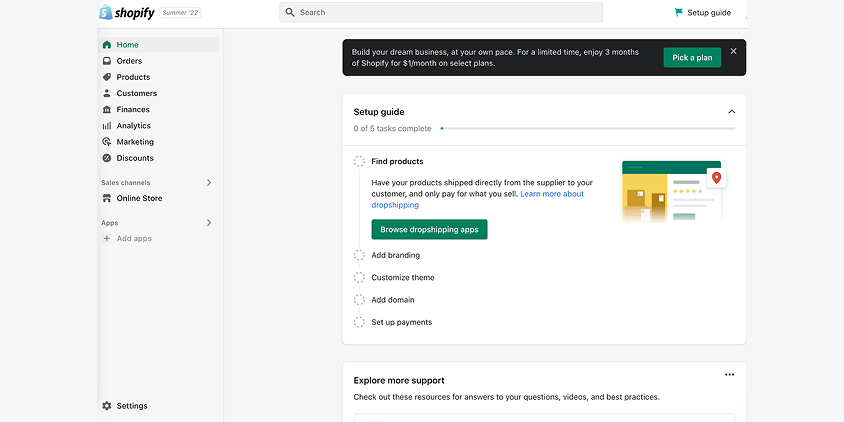
Task: Navigate to Marketing
Action: pyautogui.click(x=158, y=142)
